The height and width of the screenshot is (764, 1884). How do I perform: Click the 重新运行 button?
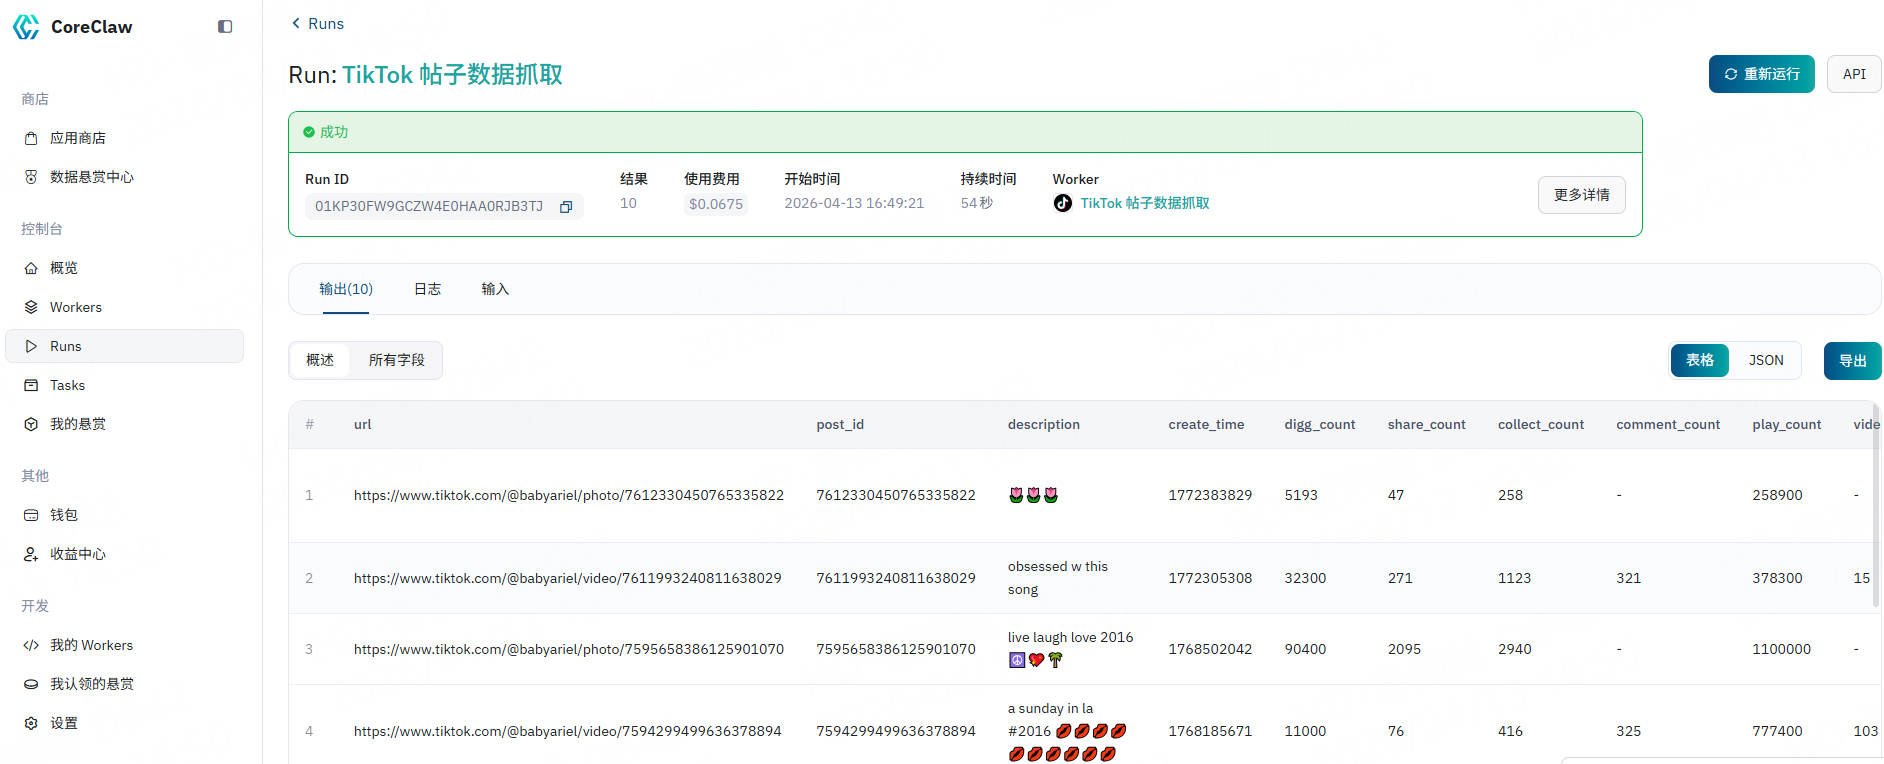(1760, 74)
